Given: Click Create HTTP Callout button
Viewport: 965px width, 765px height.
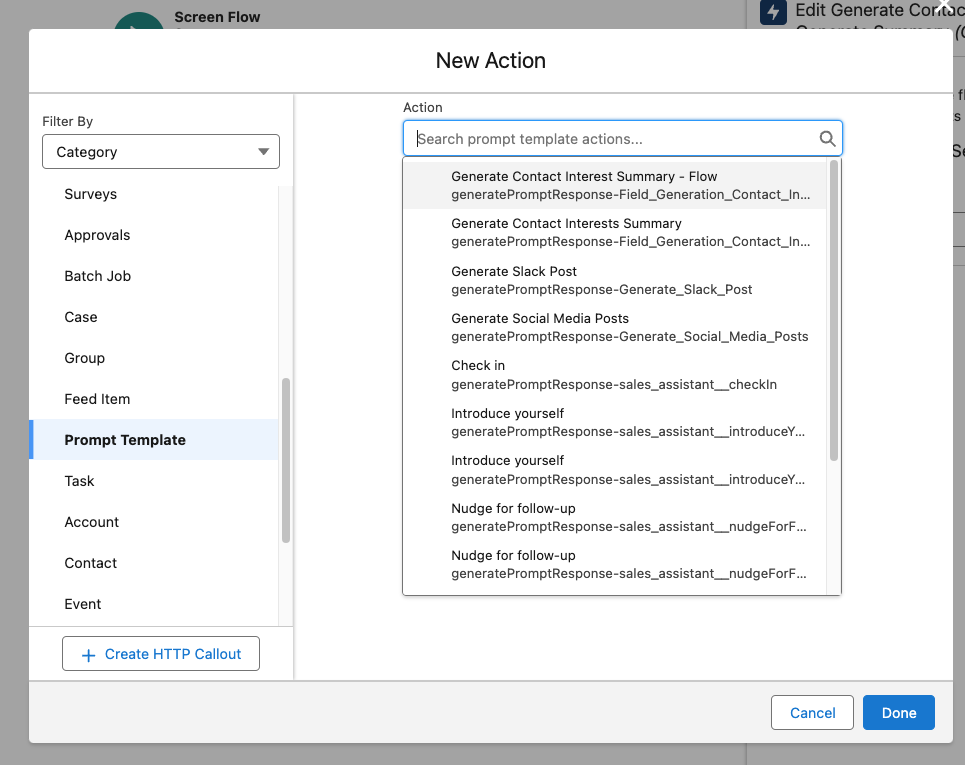Looking at the screenshot, I should click(161, 654).
